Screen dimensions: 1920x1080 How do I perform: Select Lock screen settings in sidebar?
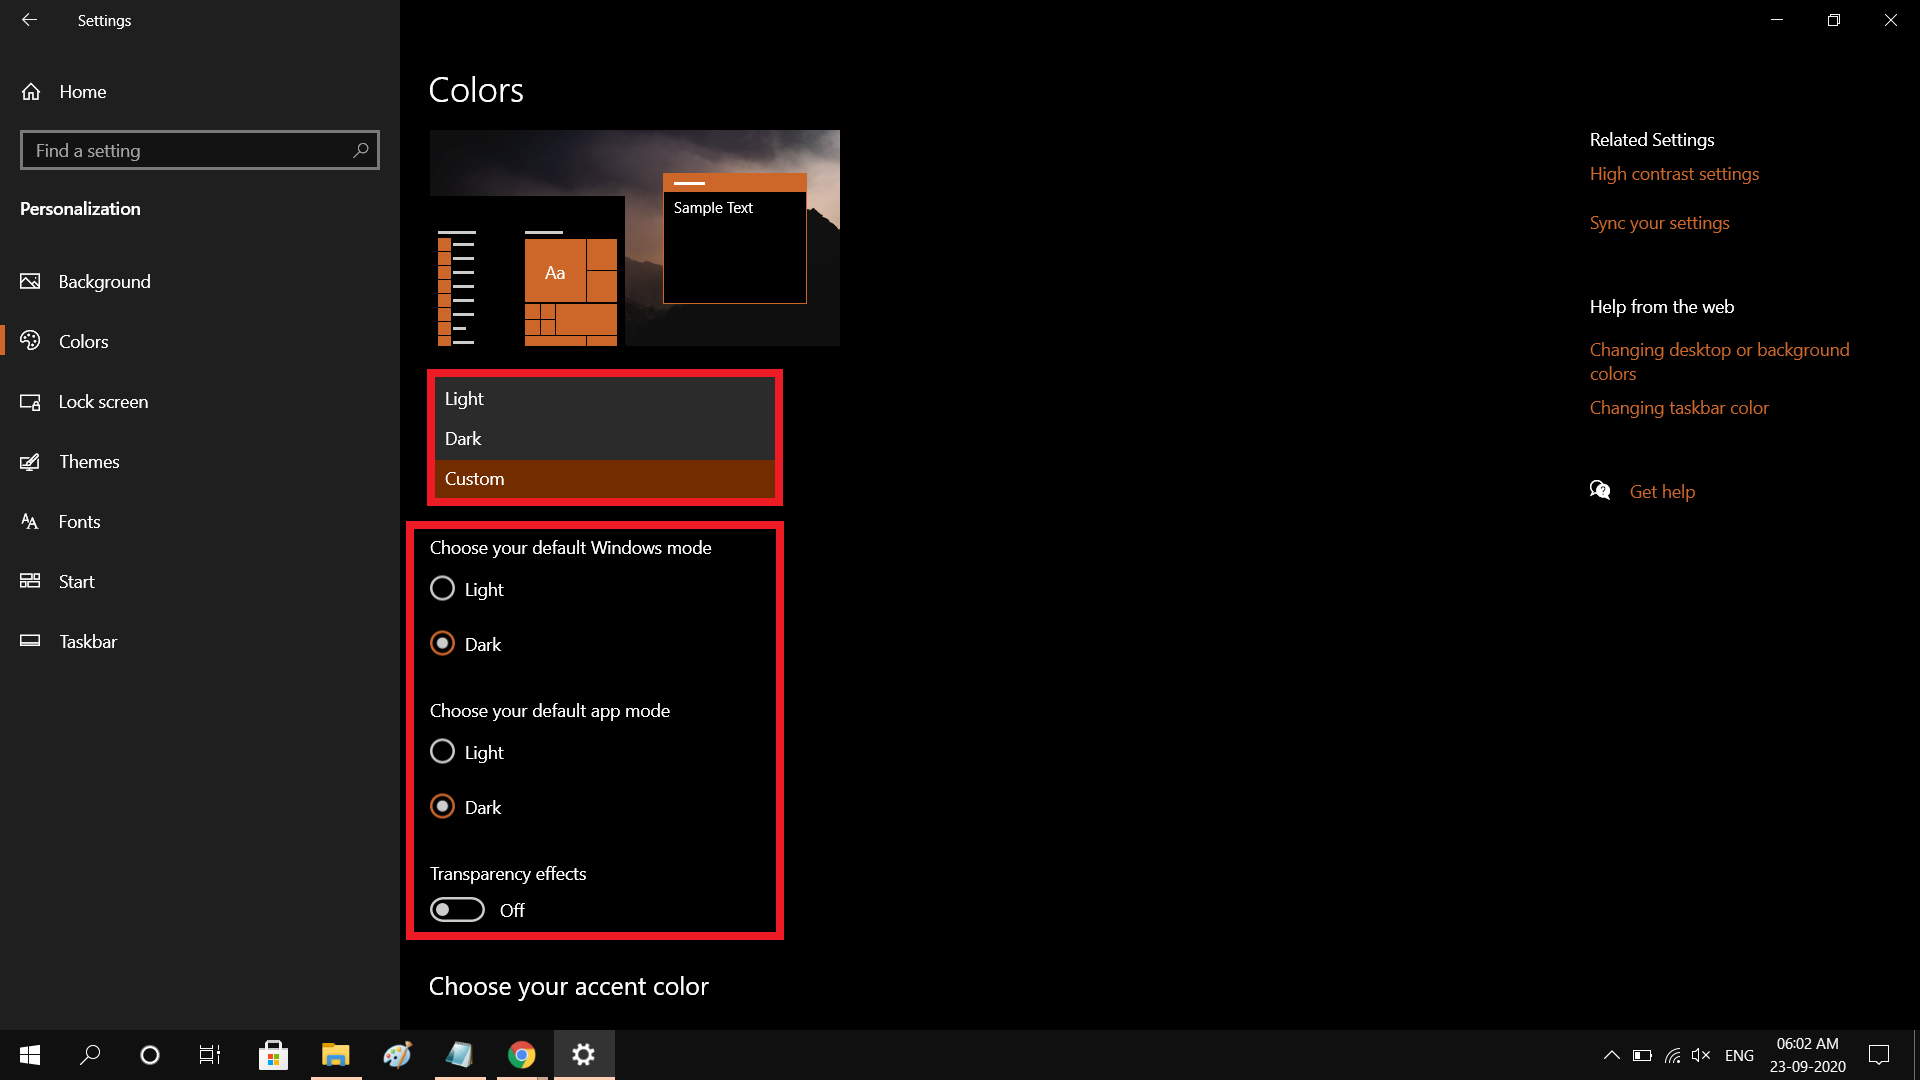(x=103, y=401)
